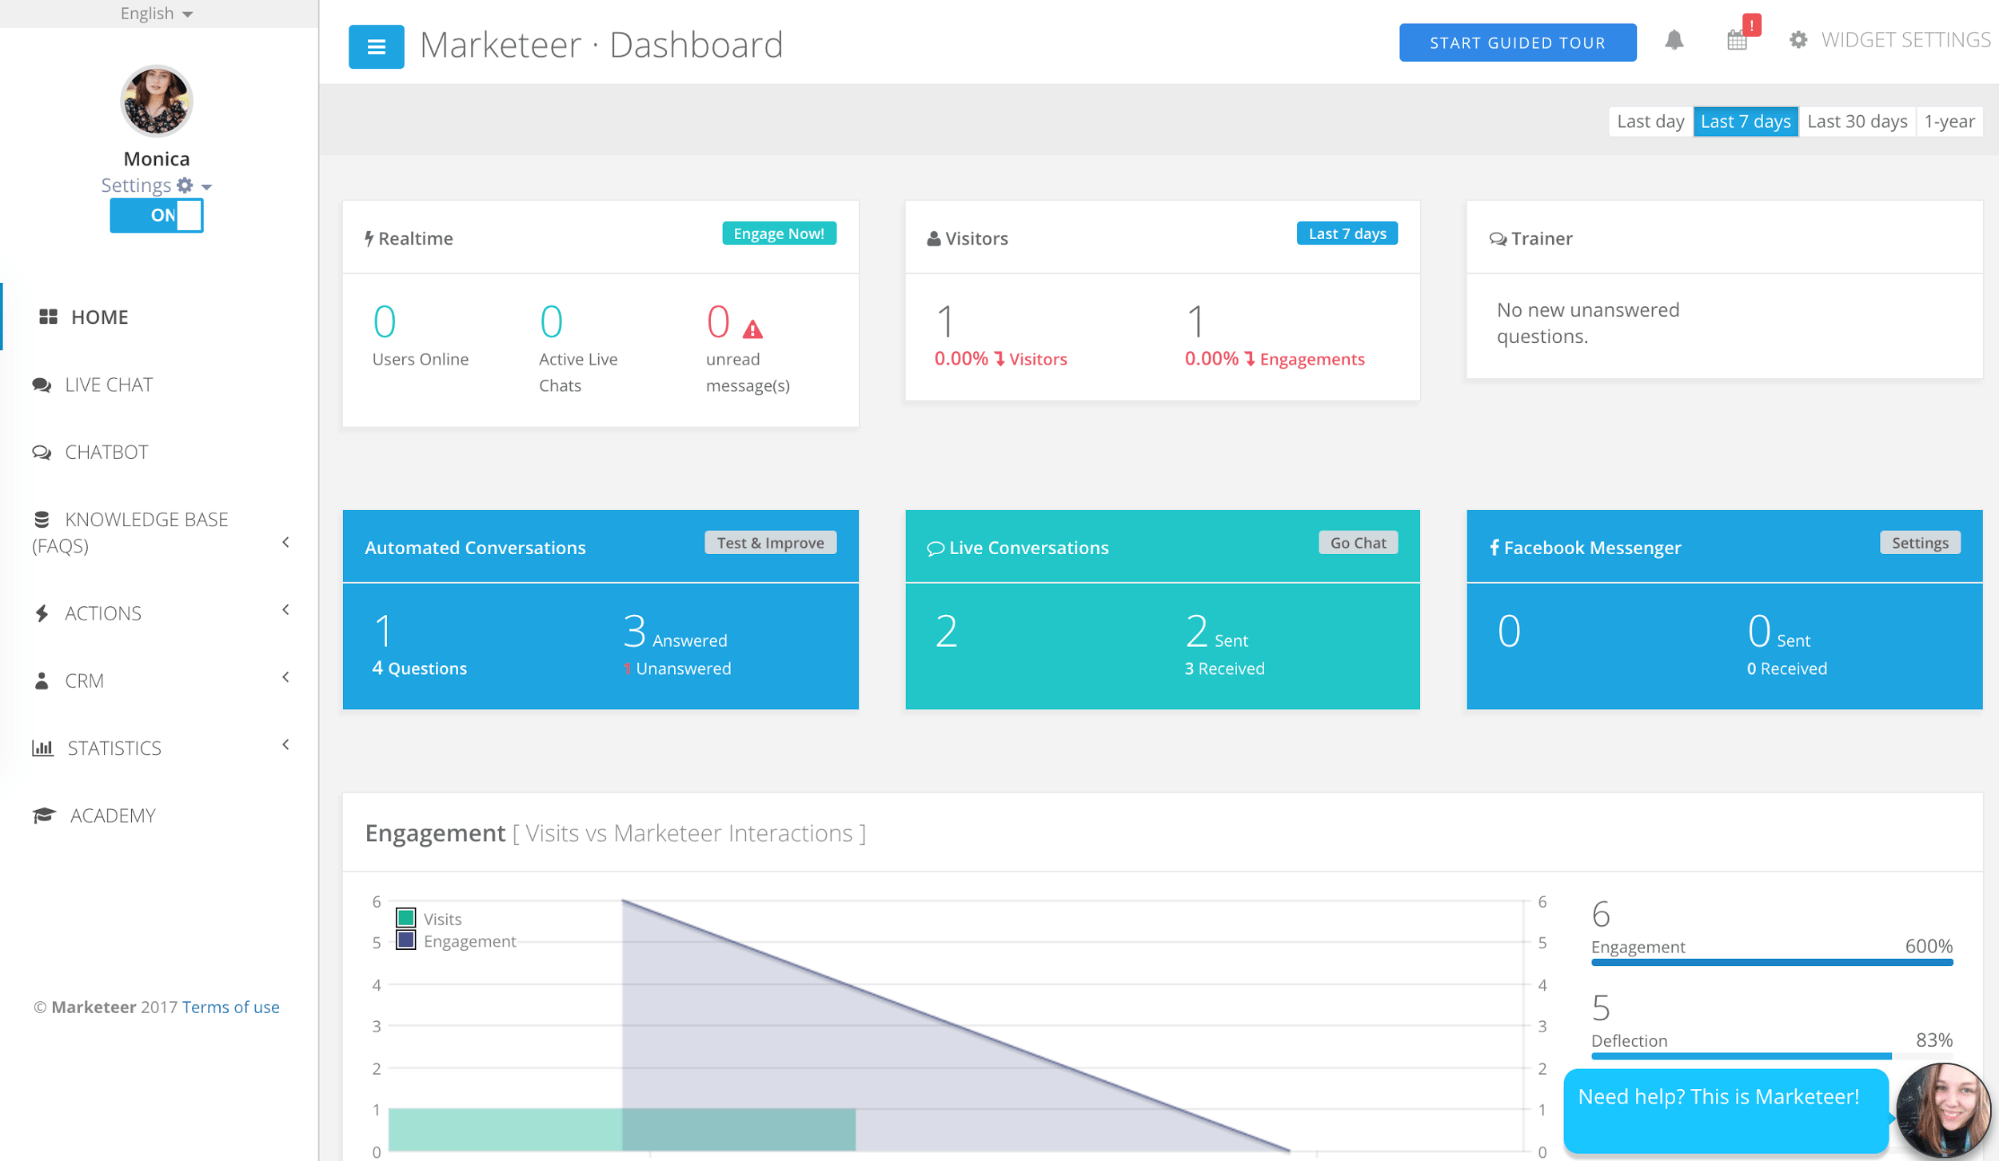Click Facebook Messenger Settings button
The width and height of the screenshot is (1999, 1162).
coord(1920,542)
